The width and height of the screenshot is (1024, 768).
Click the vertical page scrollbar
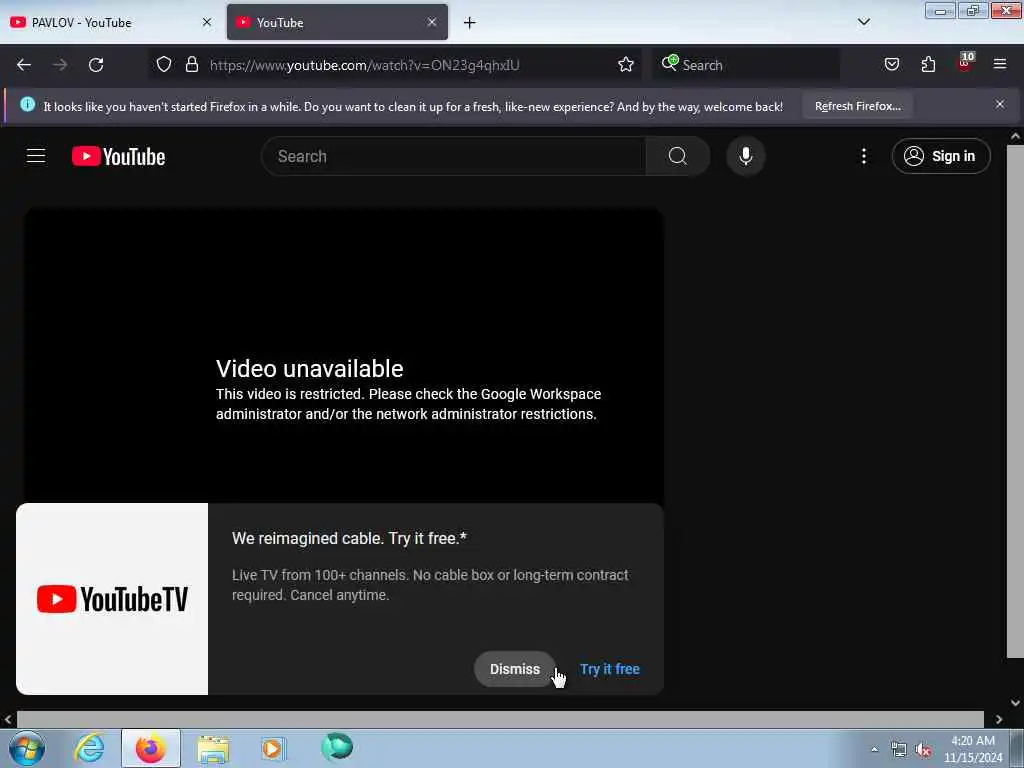[x=1015, y=401]
